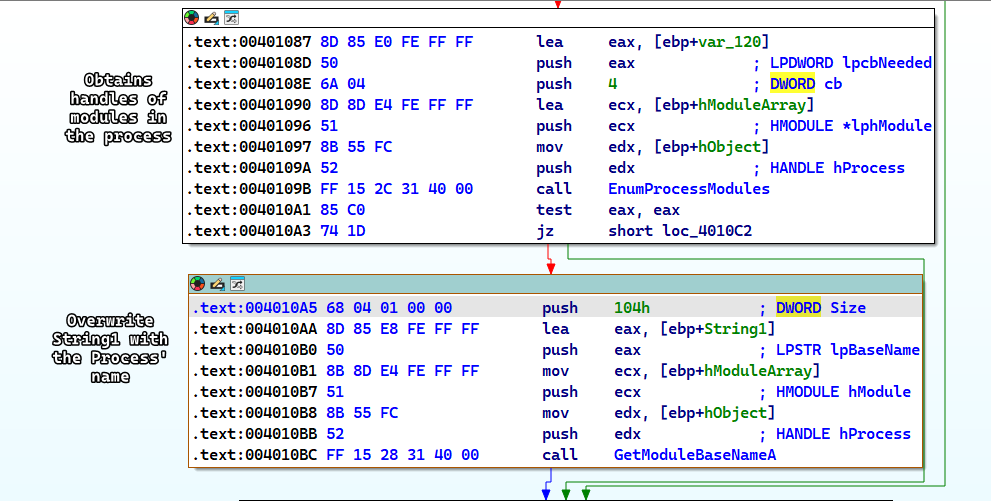Image resolution: width=991 pixels, height=501 pixels.
Task: Select the highlighted DWORD in push 104h line
Action: pos(797,308)
